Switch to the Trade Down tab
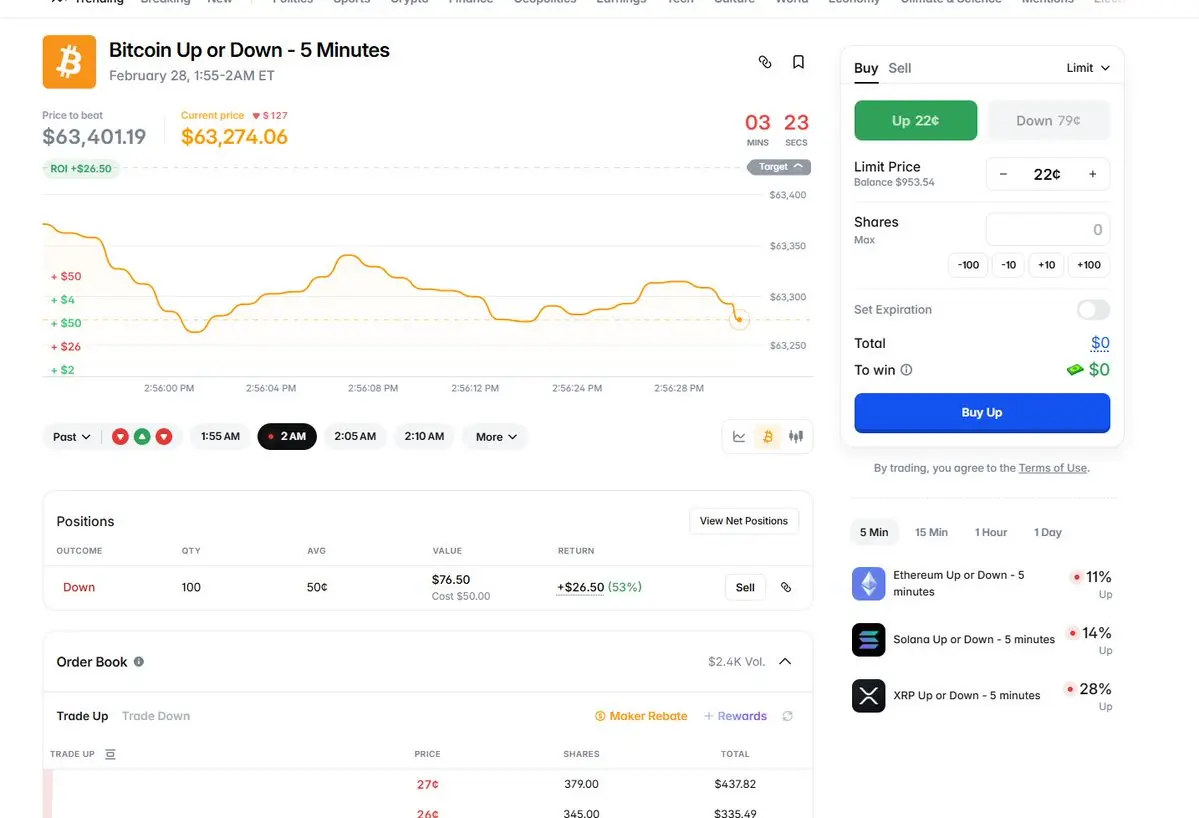Viewport: 1199px width, 818px height. 156,716
